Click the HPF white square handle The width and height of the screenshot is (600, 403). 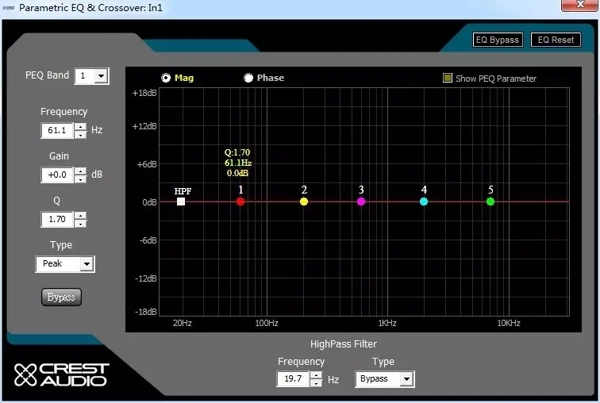pyautogui.click(x=181, y=201)
